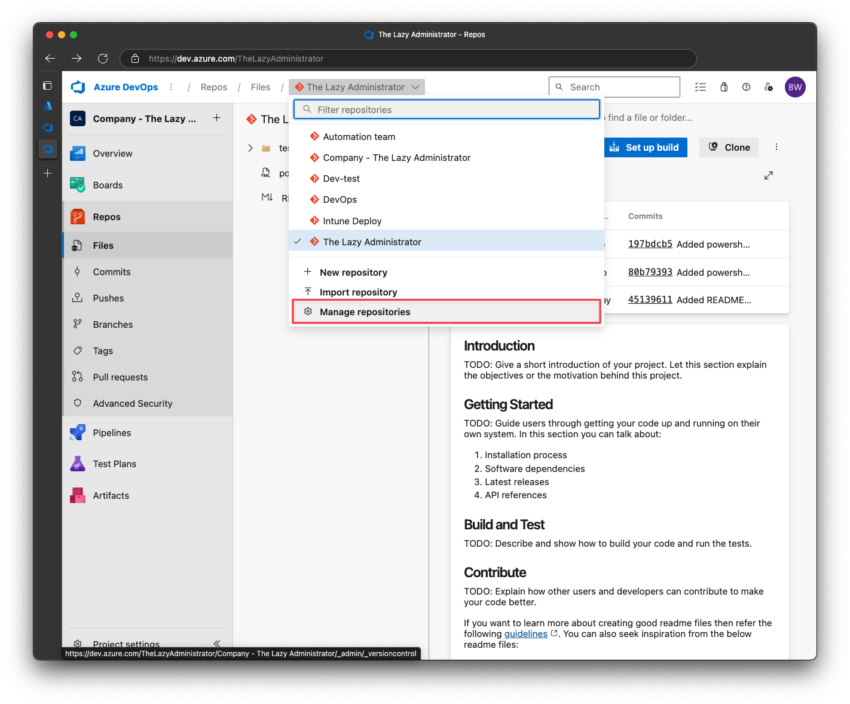Expand the folder in the file tree
The height and width of the screenshot is (704, 850).
pos(250,148)
